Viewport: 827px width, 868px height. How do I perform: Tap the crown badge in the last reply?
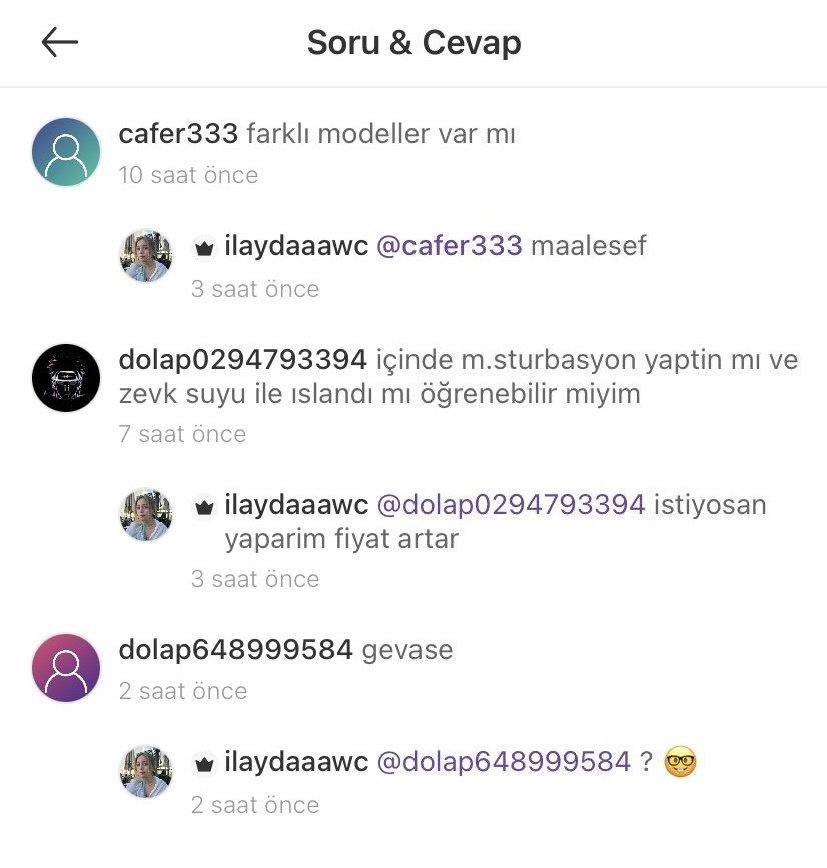(x=204, y=764)
